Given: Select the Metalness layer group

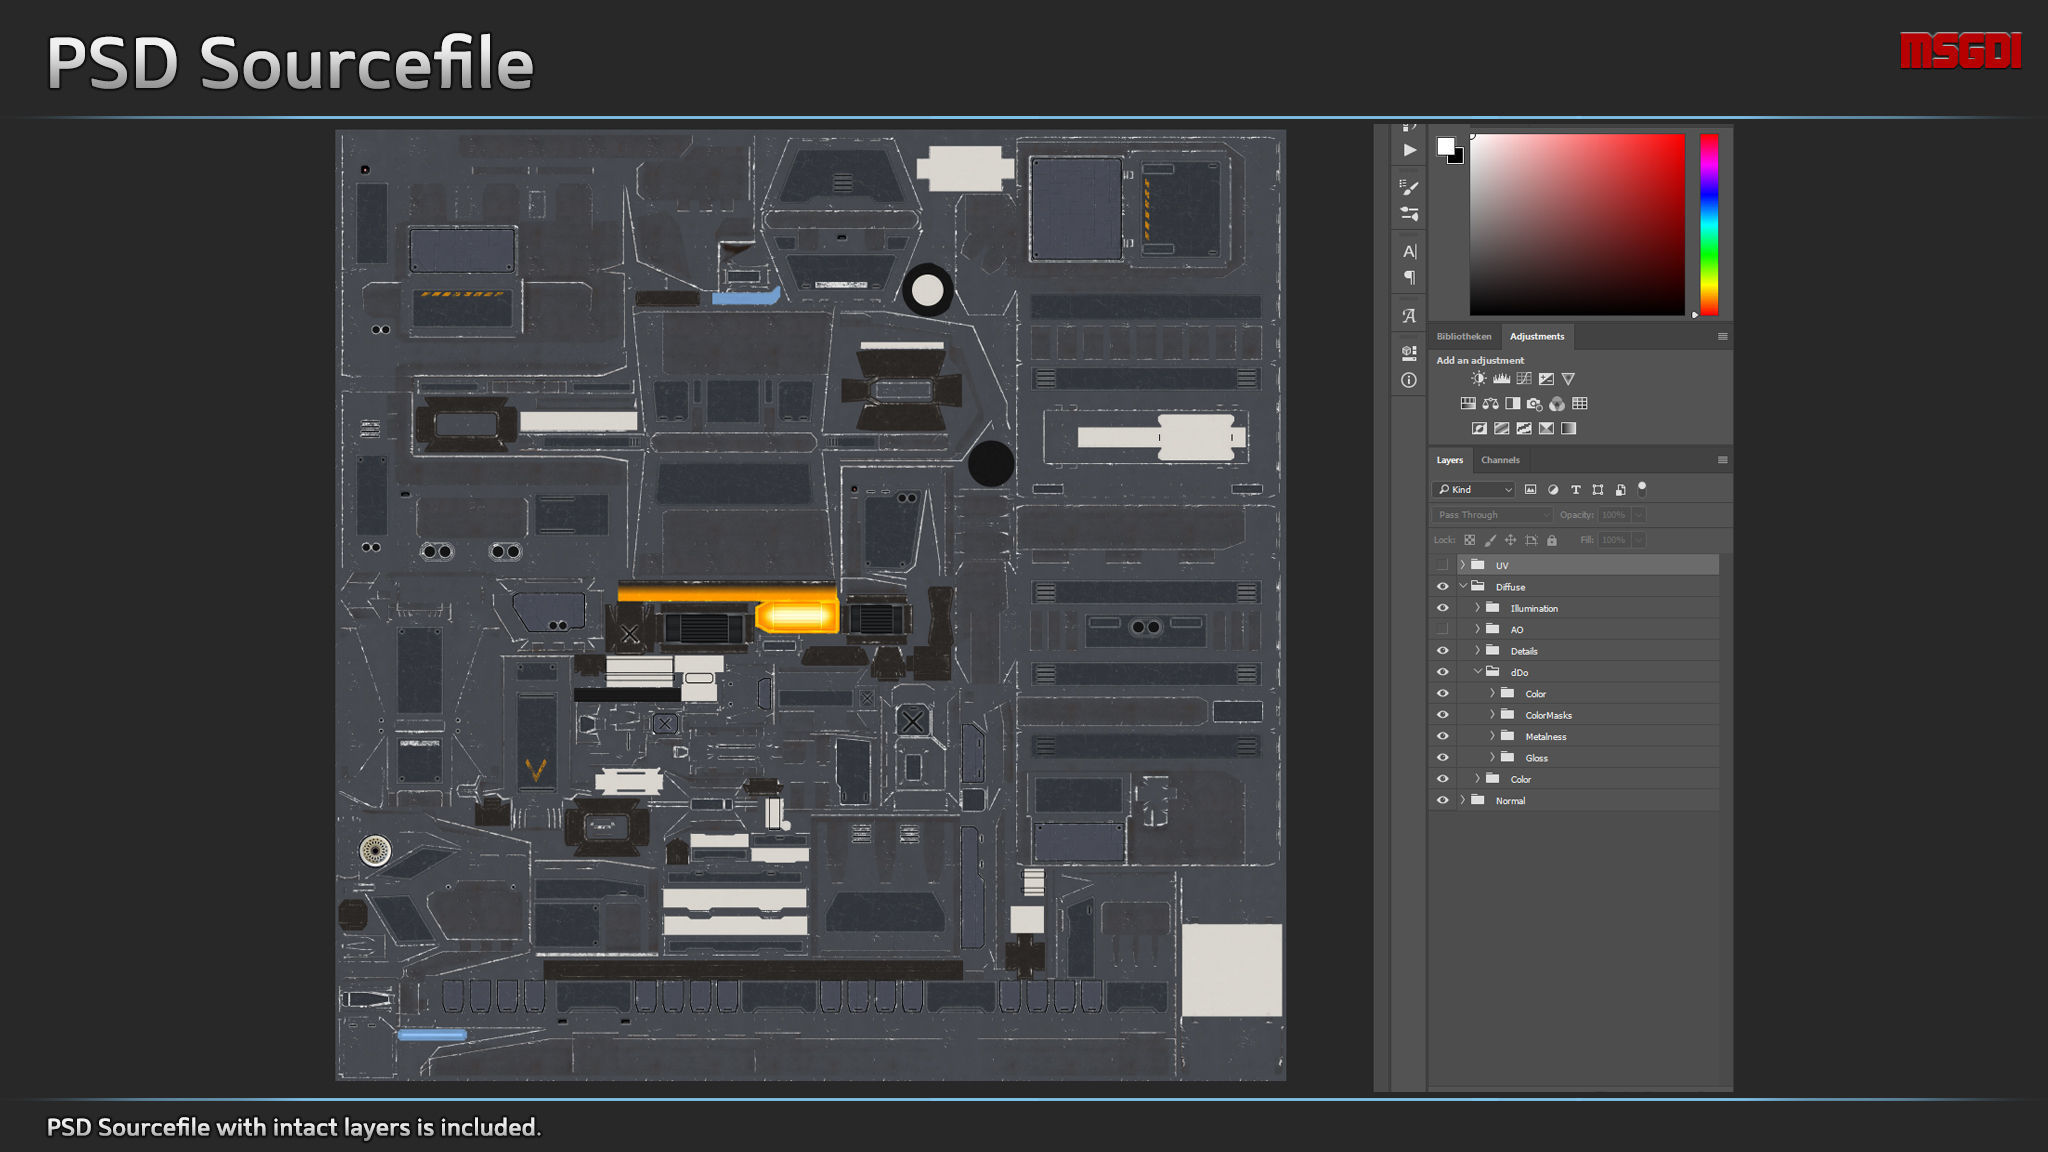Looking at the screenshot, I should point(1545,737).
